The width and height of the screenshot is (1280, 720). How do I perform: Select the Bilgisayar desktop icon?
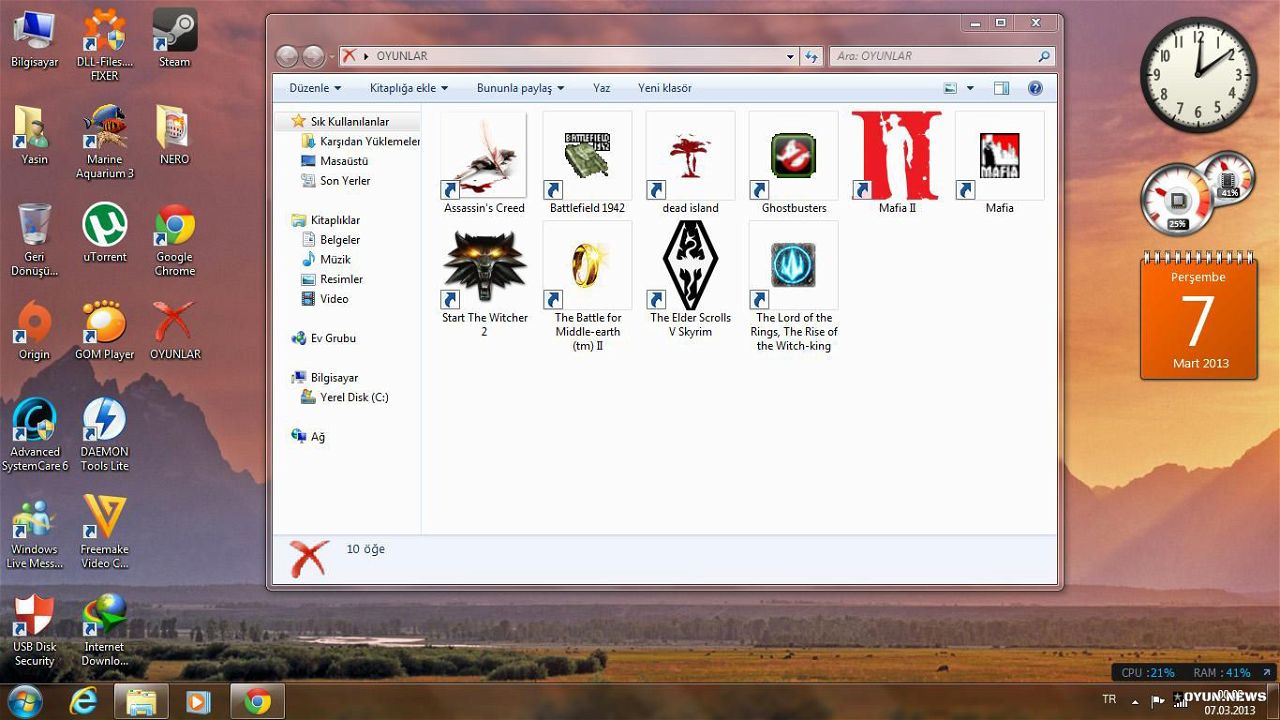click(x=34, y=39)
